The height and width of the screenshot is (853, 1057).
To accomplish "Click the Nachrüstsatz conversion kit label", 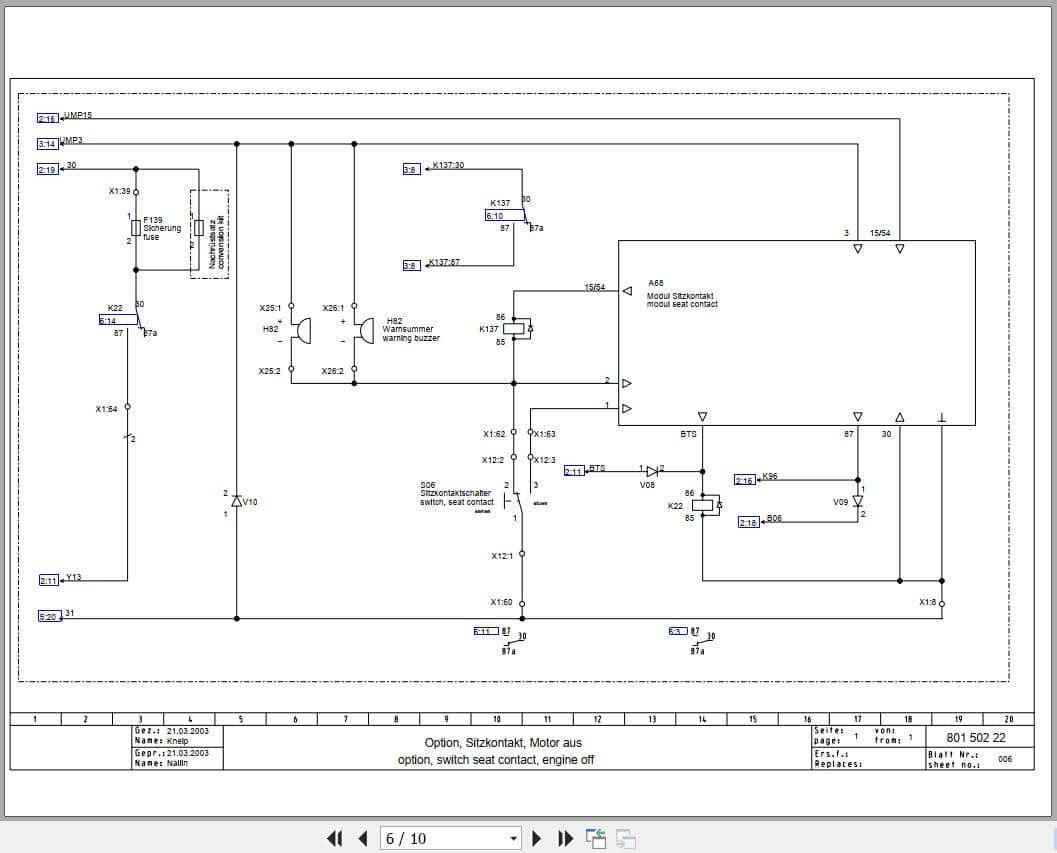I will click(x=216, y=242).
